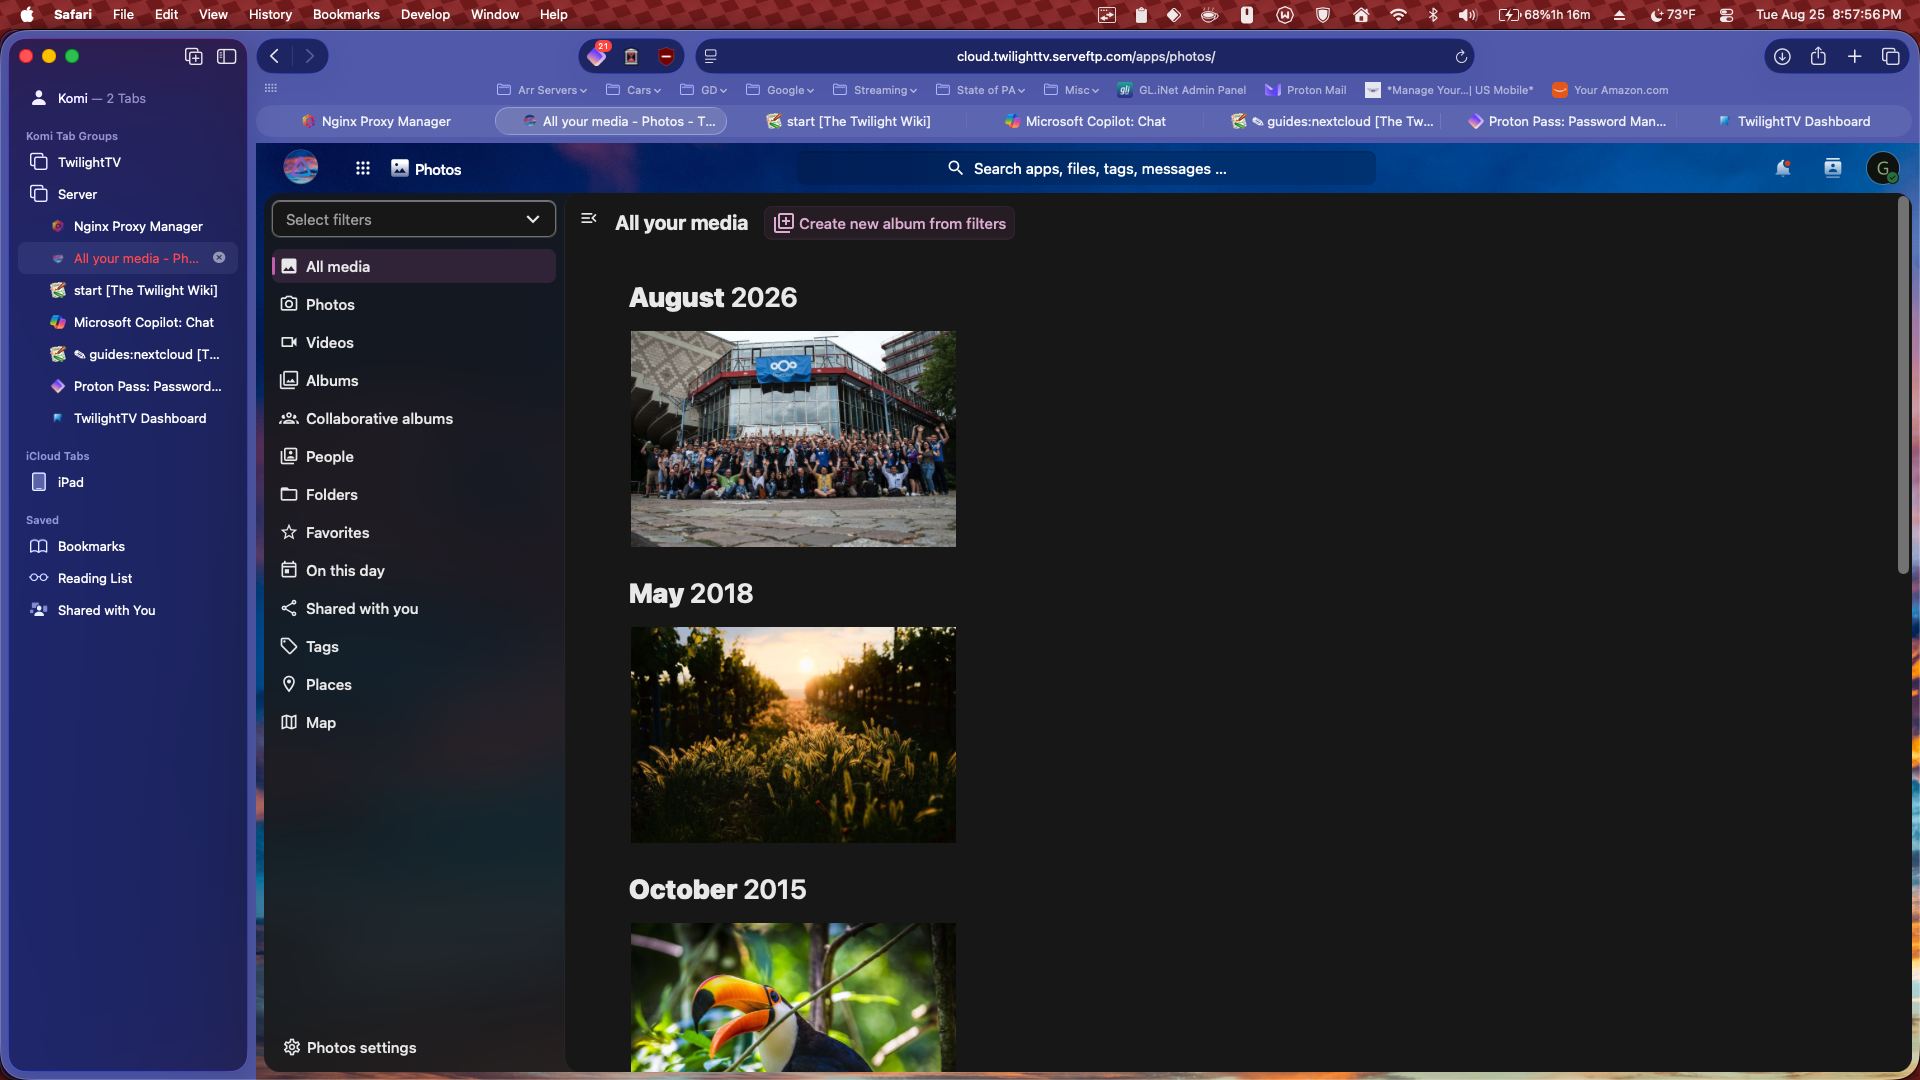The width and height of the screenshot is (1920, 1080).
Task: Open On this day view
Action: [x=414, y=571]
